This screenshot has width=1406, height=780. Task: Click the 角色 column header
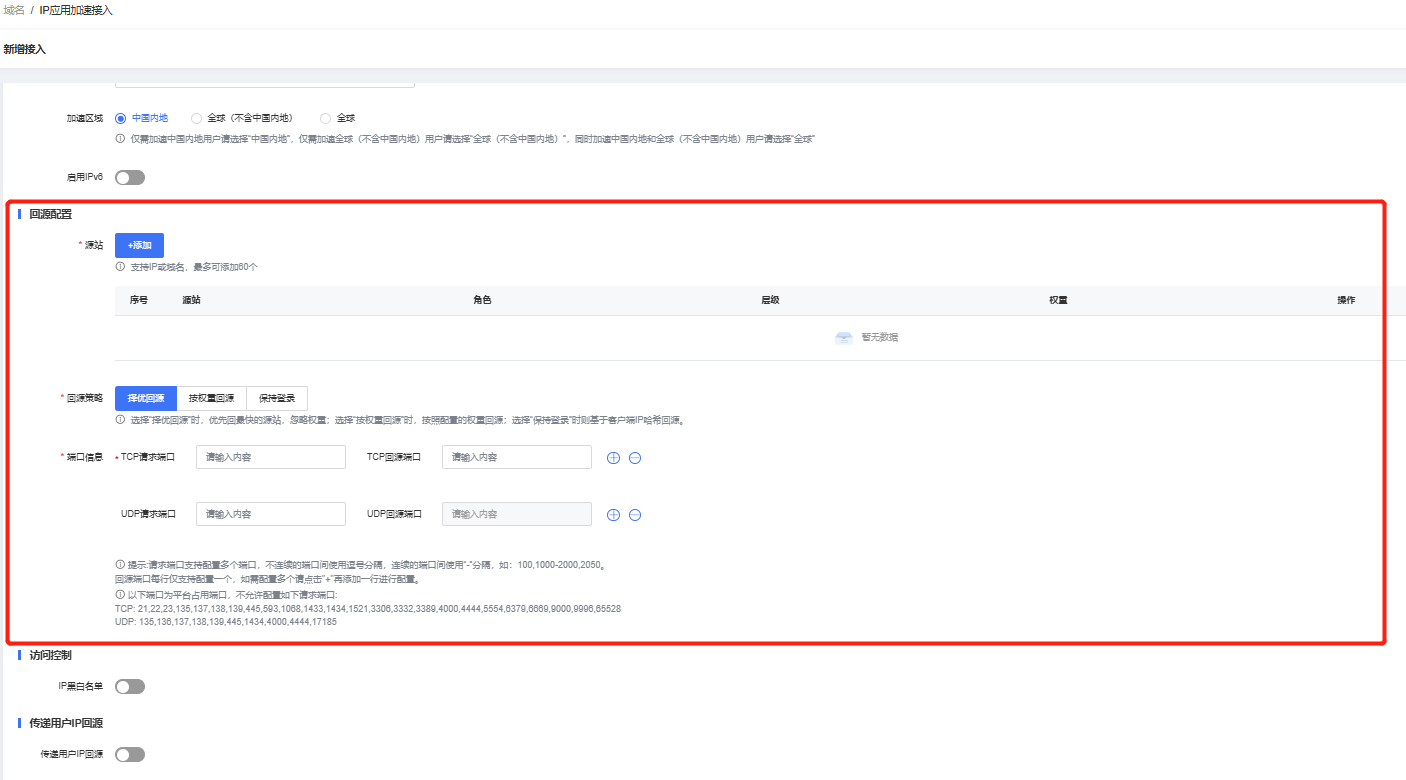482,301
